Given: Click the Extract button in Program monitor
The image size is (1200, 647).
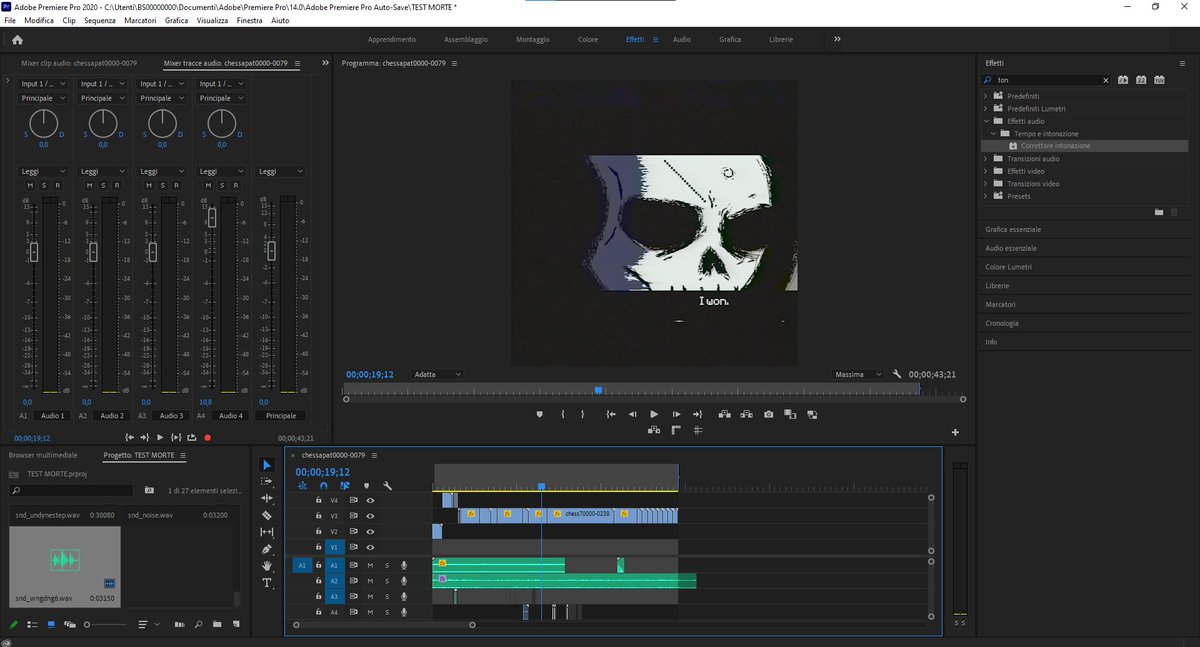Looking at the screenshot, I should click(746, 414).
